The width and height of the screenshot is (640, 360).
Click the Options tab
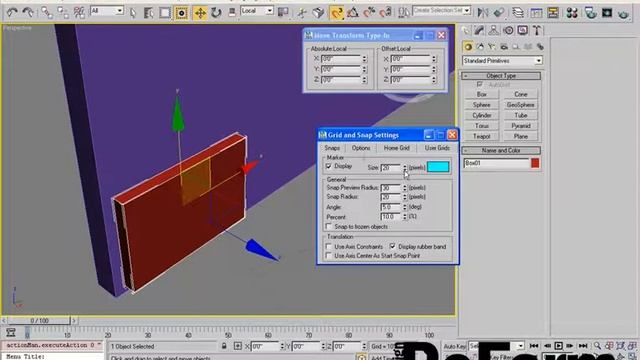click(361, 148)
